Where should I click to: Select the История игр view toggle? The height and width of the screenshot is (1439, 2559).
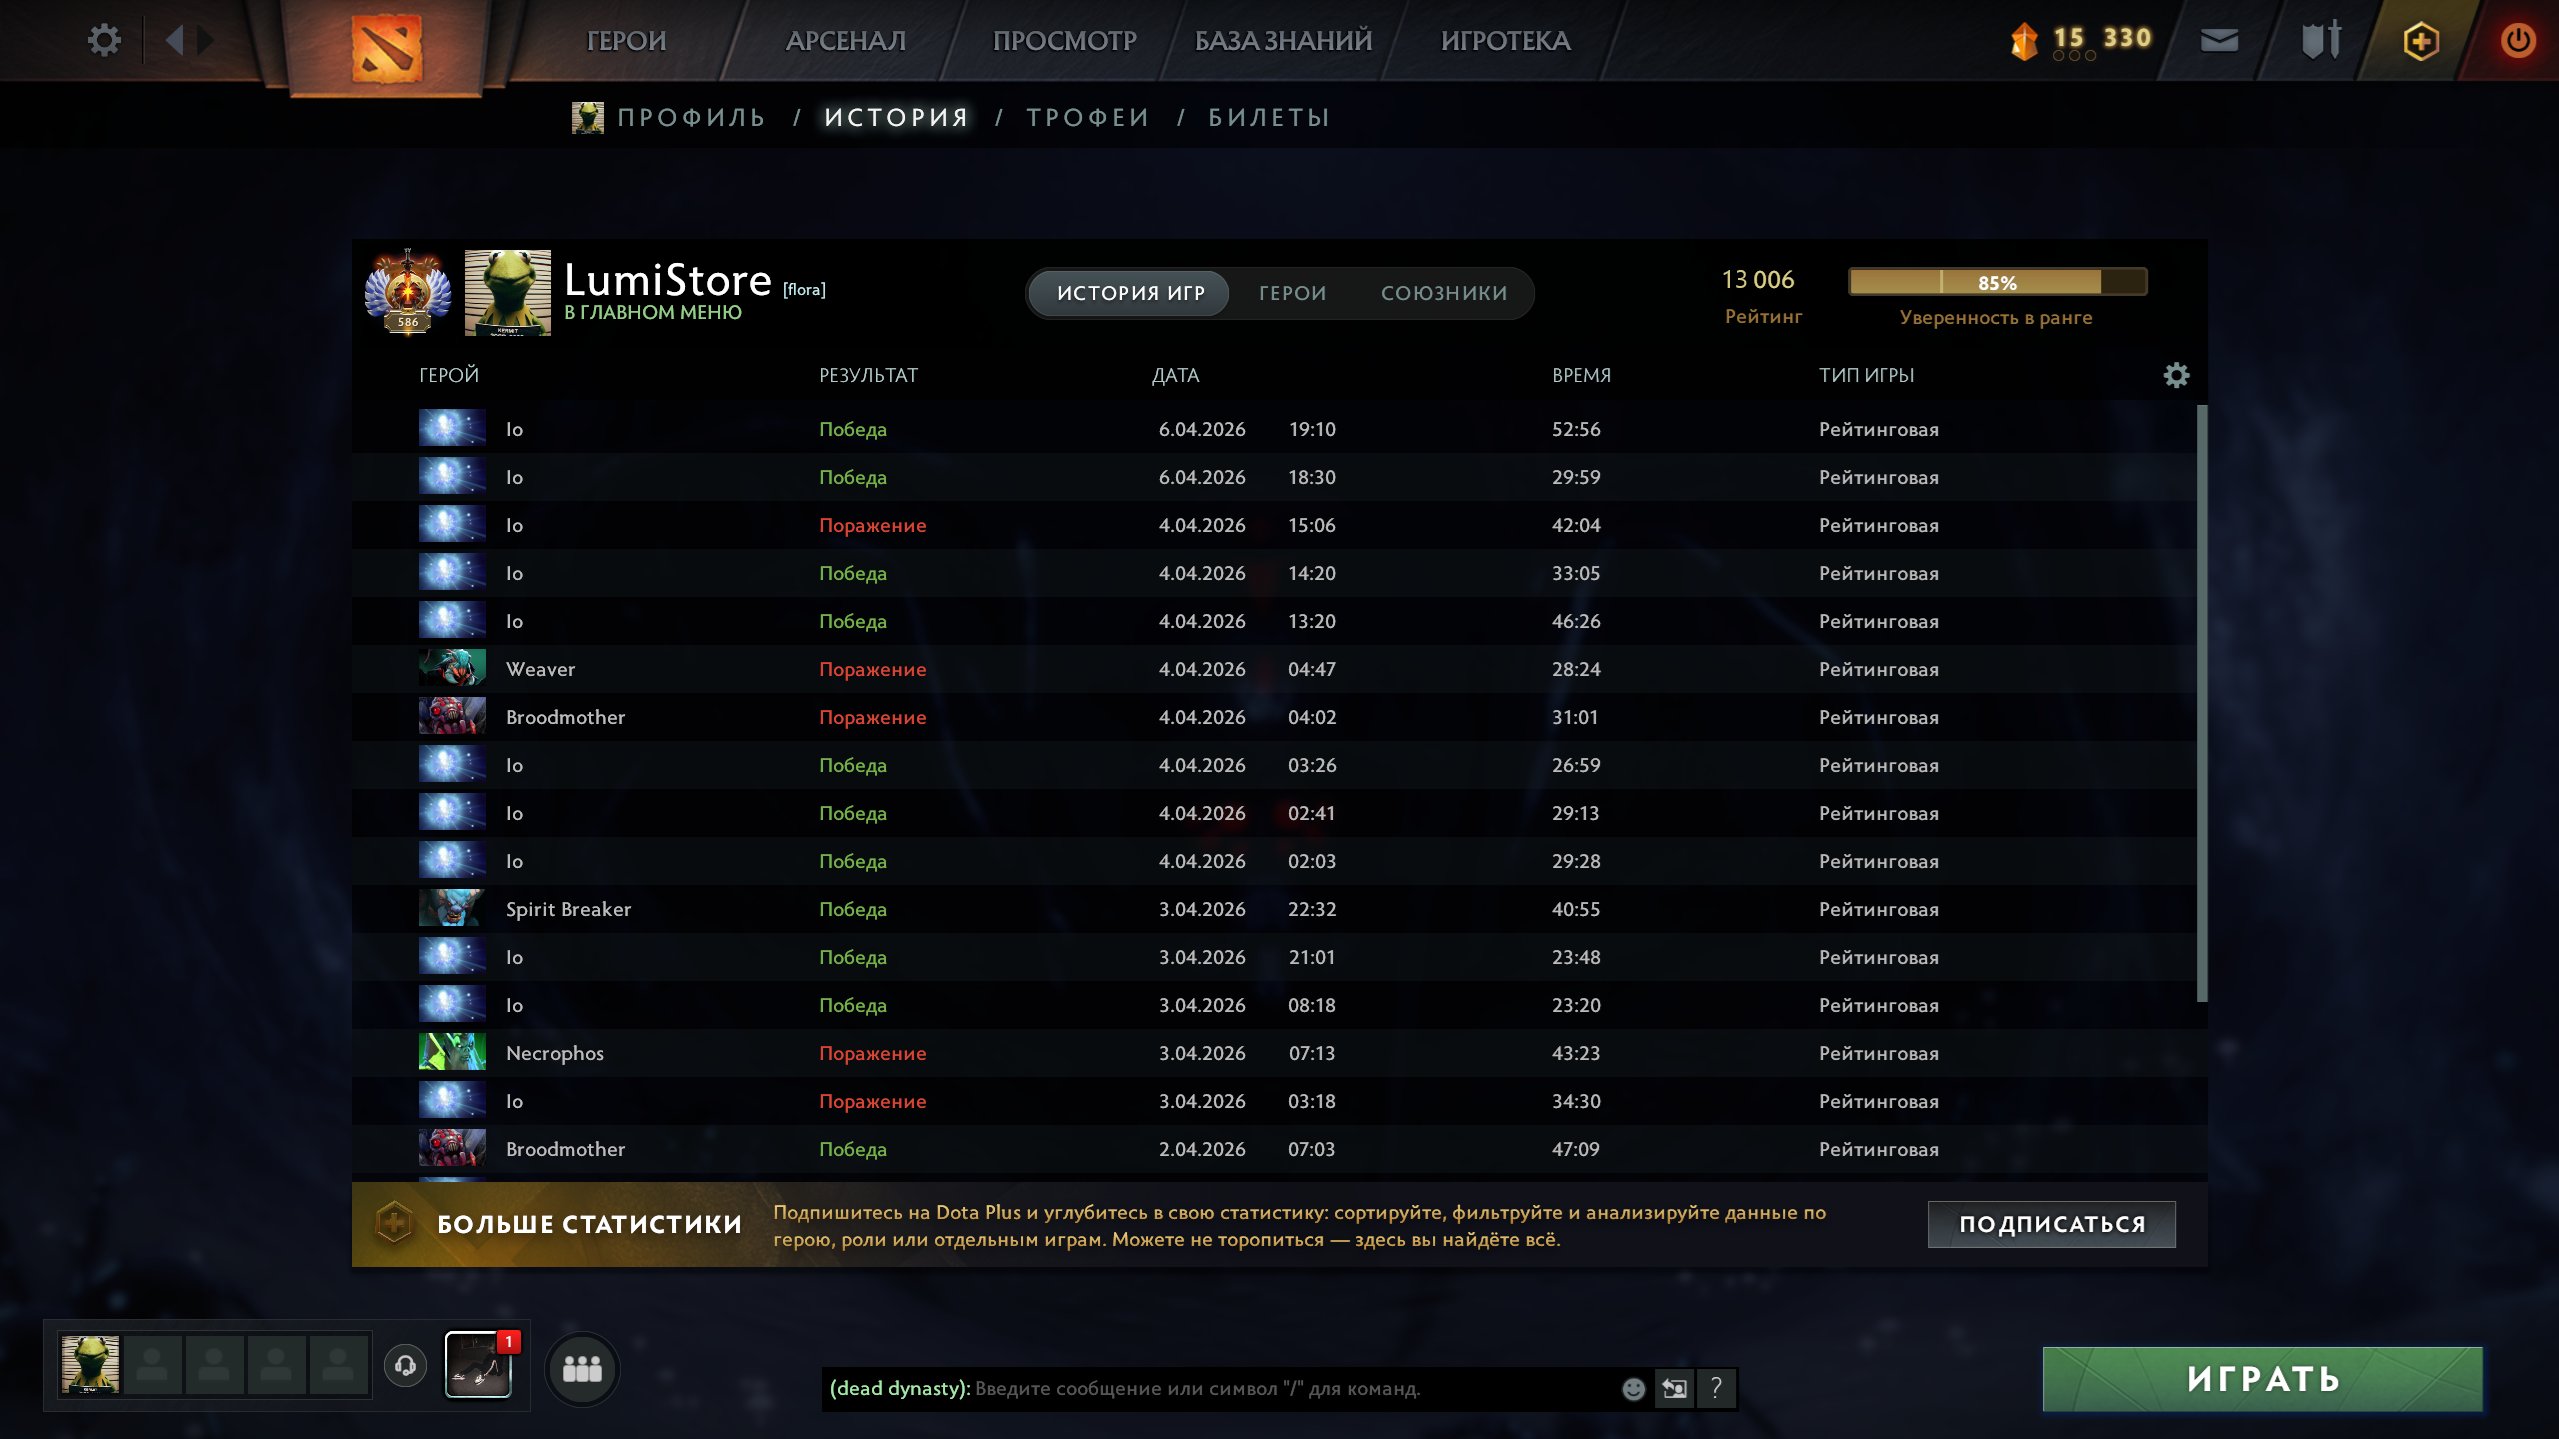tap(1130, 293)
